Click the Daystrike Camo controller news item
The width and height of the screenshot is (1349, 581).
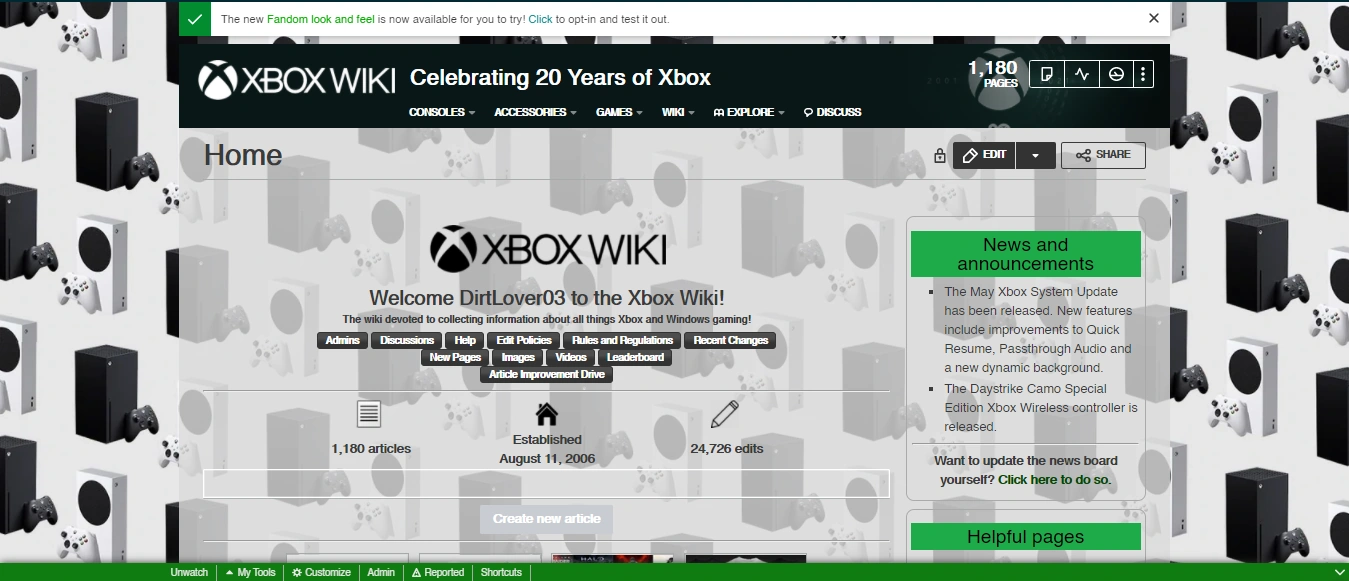coord(1040,407)
